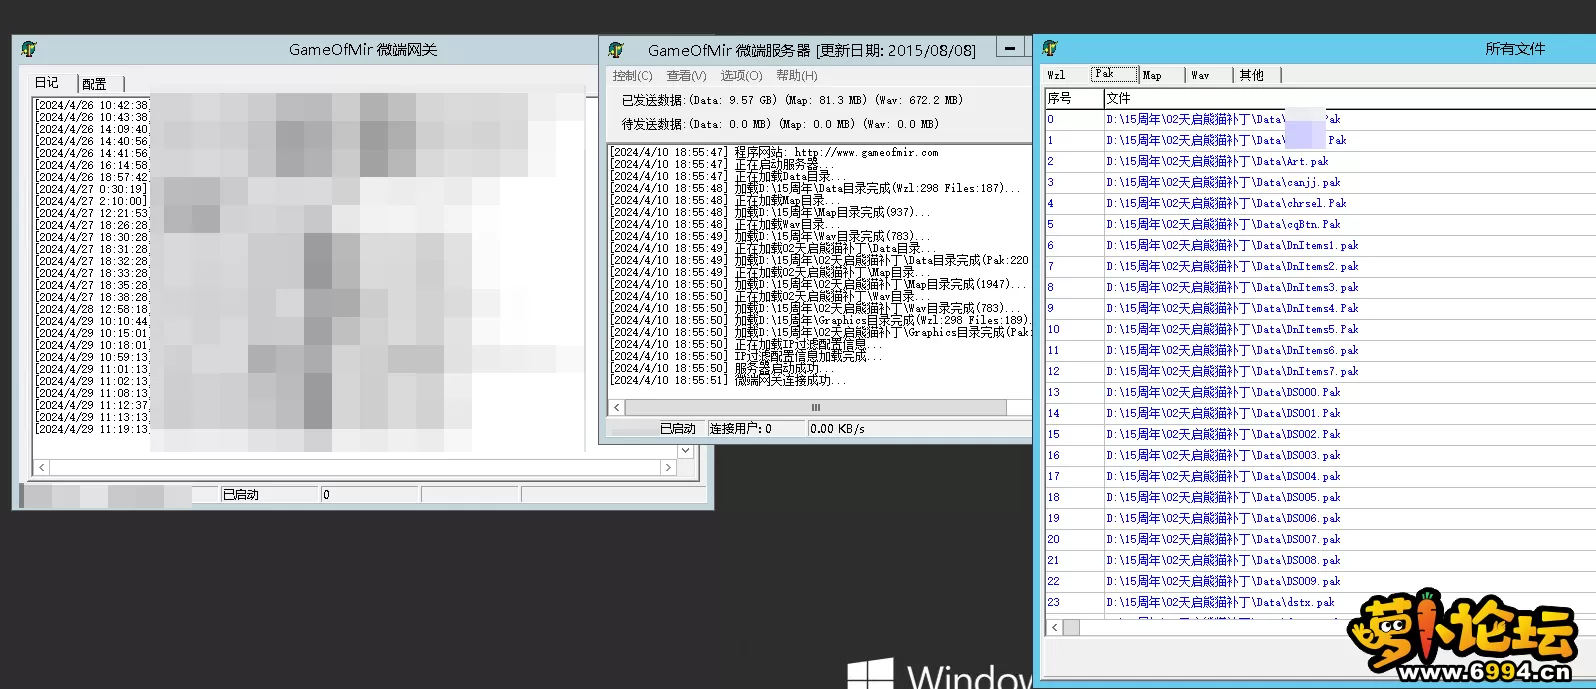Click the 已发送数据 statistics line

(x=792, y=100)
